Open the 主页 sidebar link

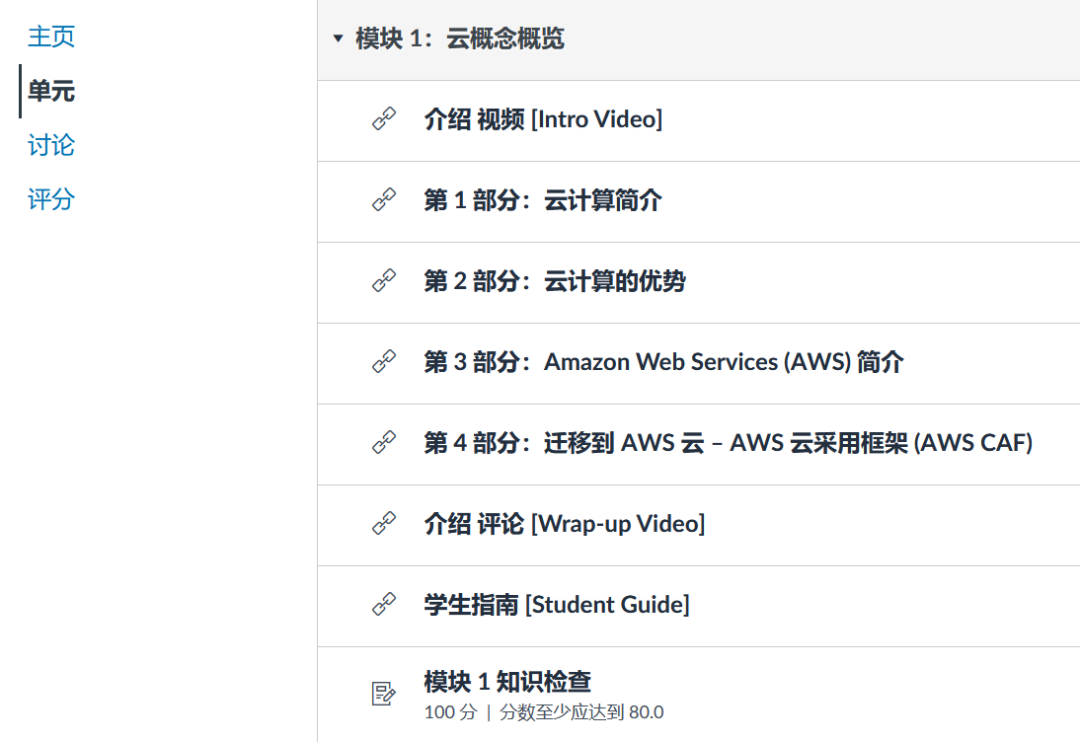(51, 37)
